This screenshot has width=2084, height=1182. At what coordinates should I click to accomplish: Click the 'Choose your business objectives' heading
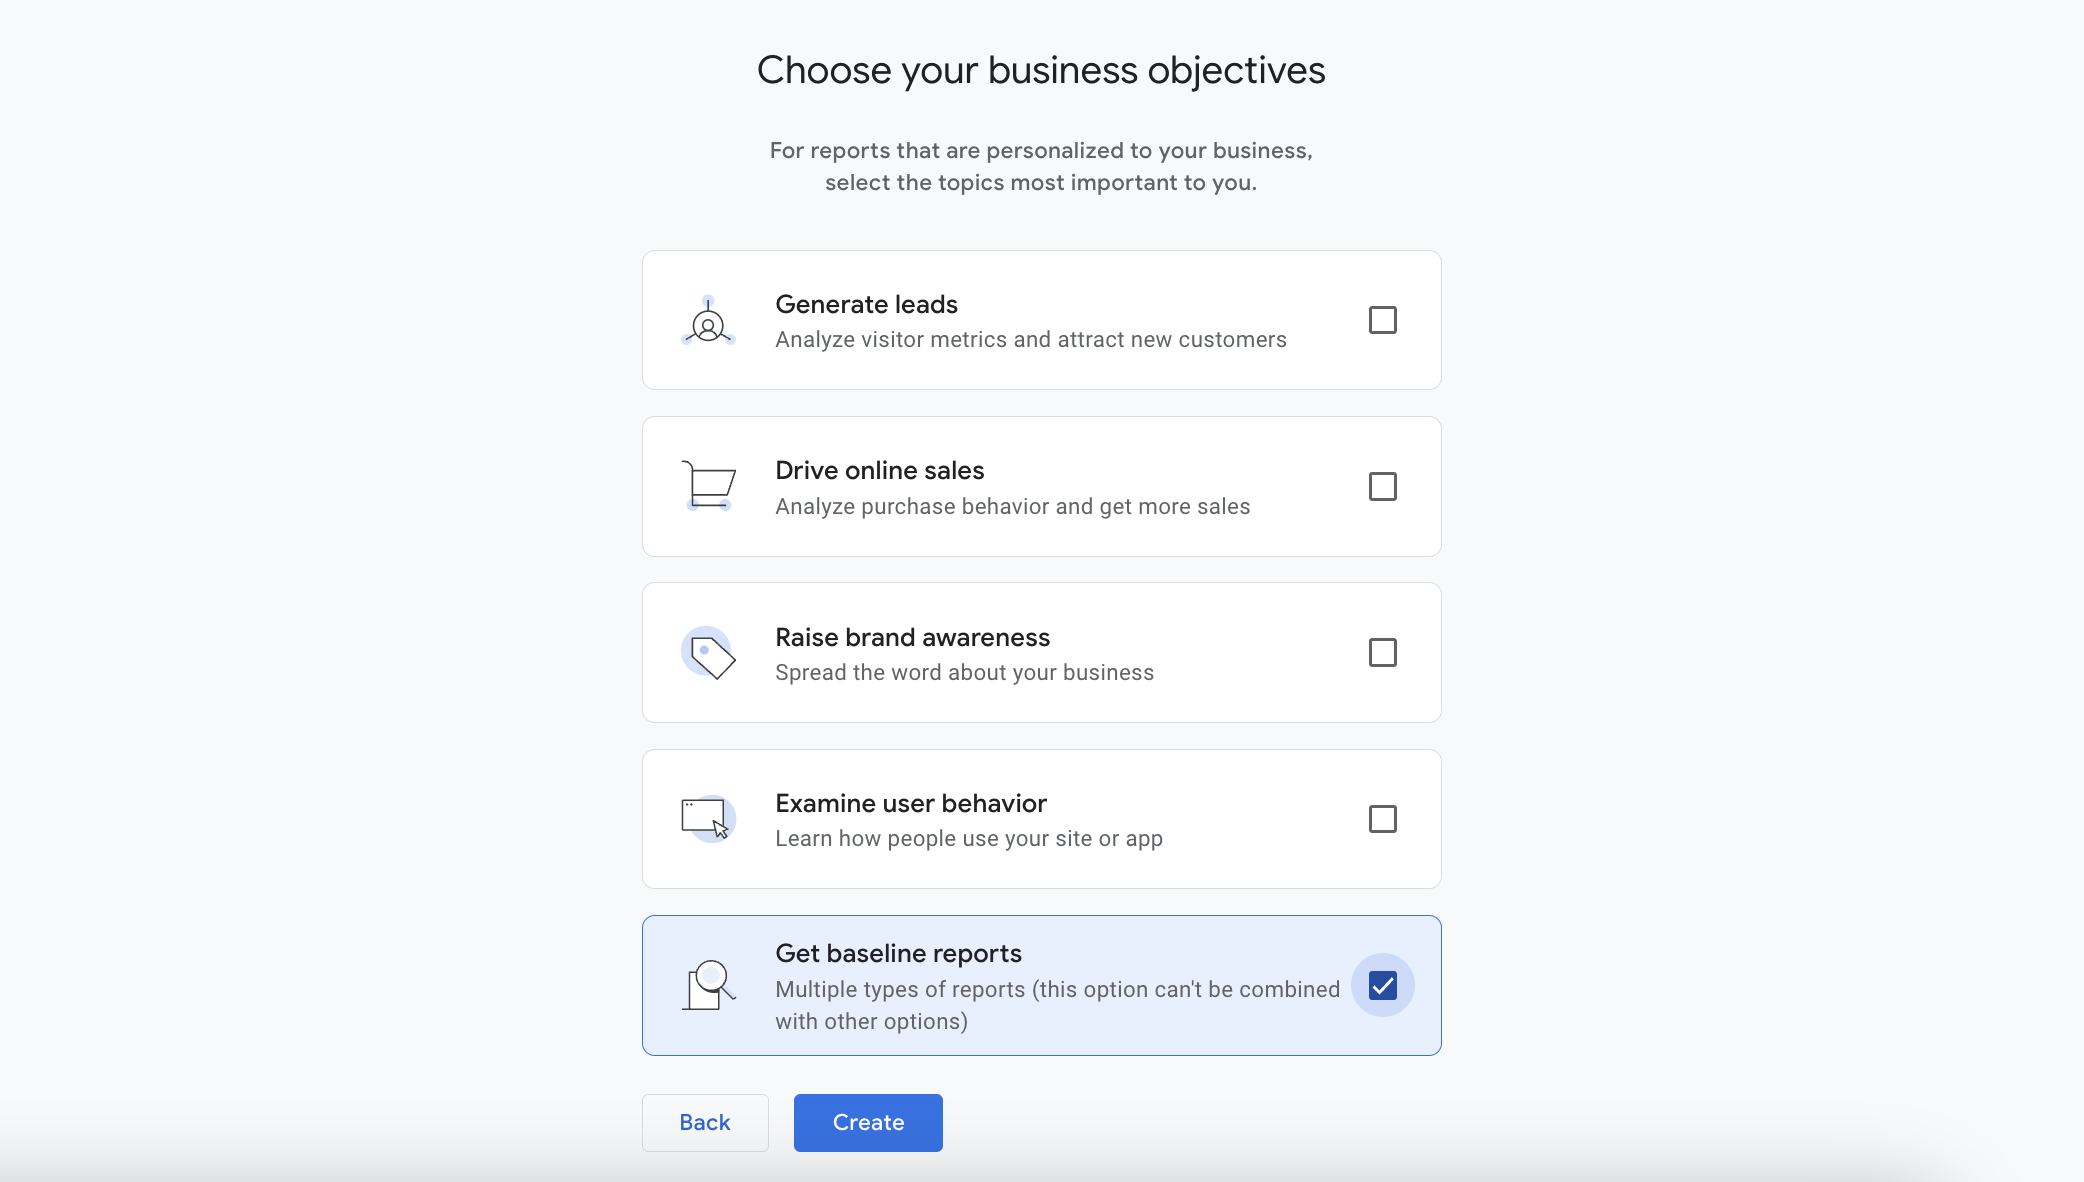[x=1041, y=70]
